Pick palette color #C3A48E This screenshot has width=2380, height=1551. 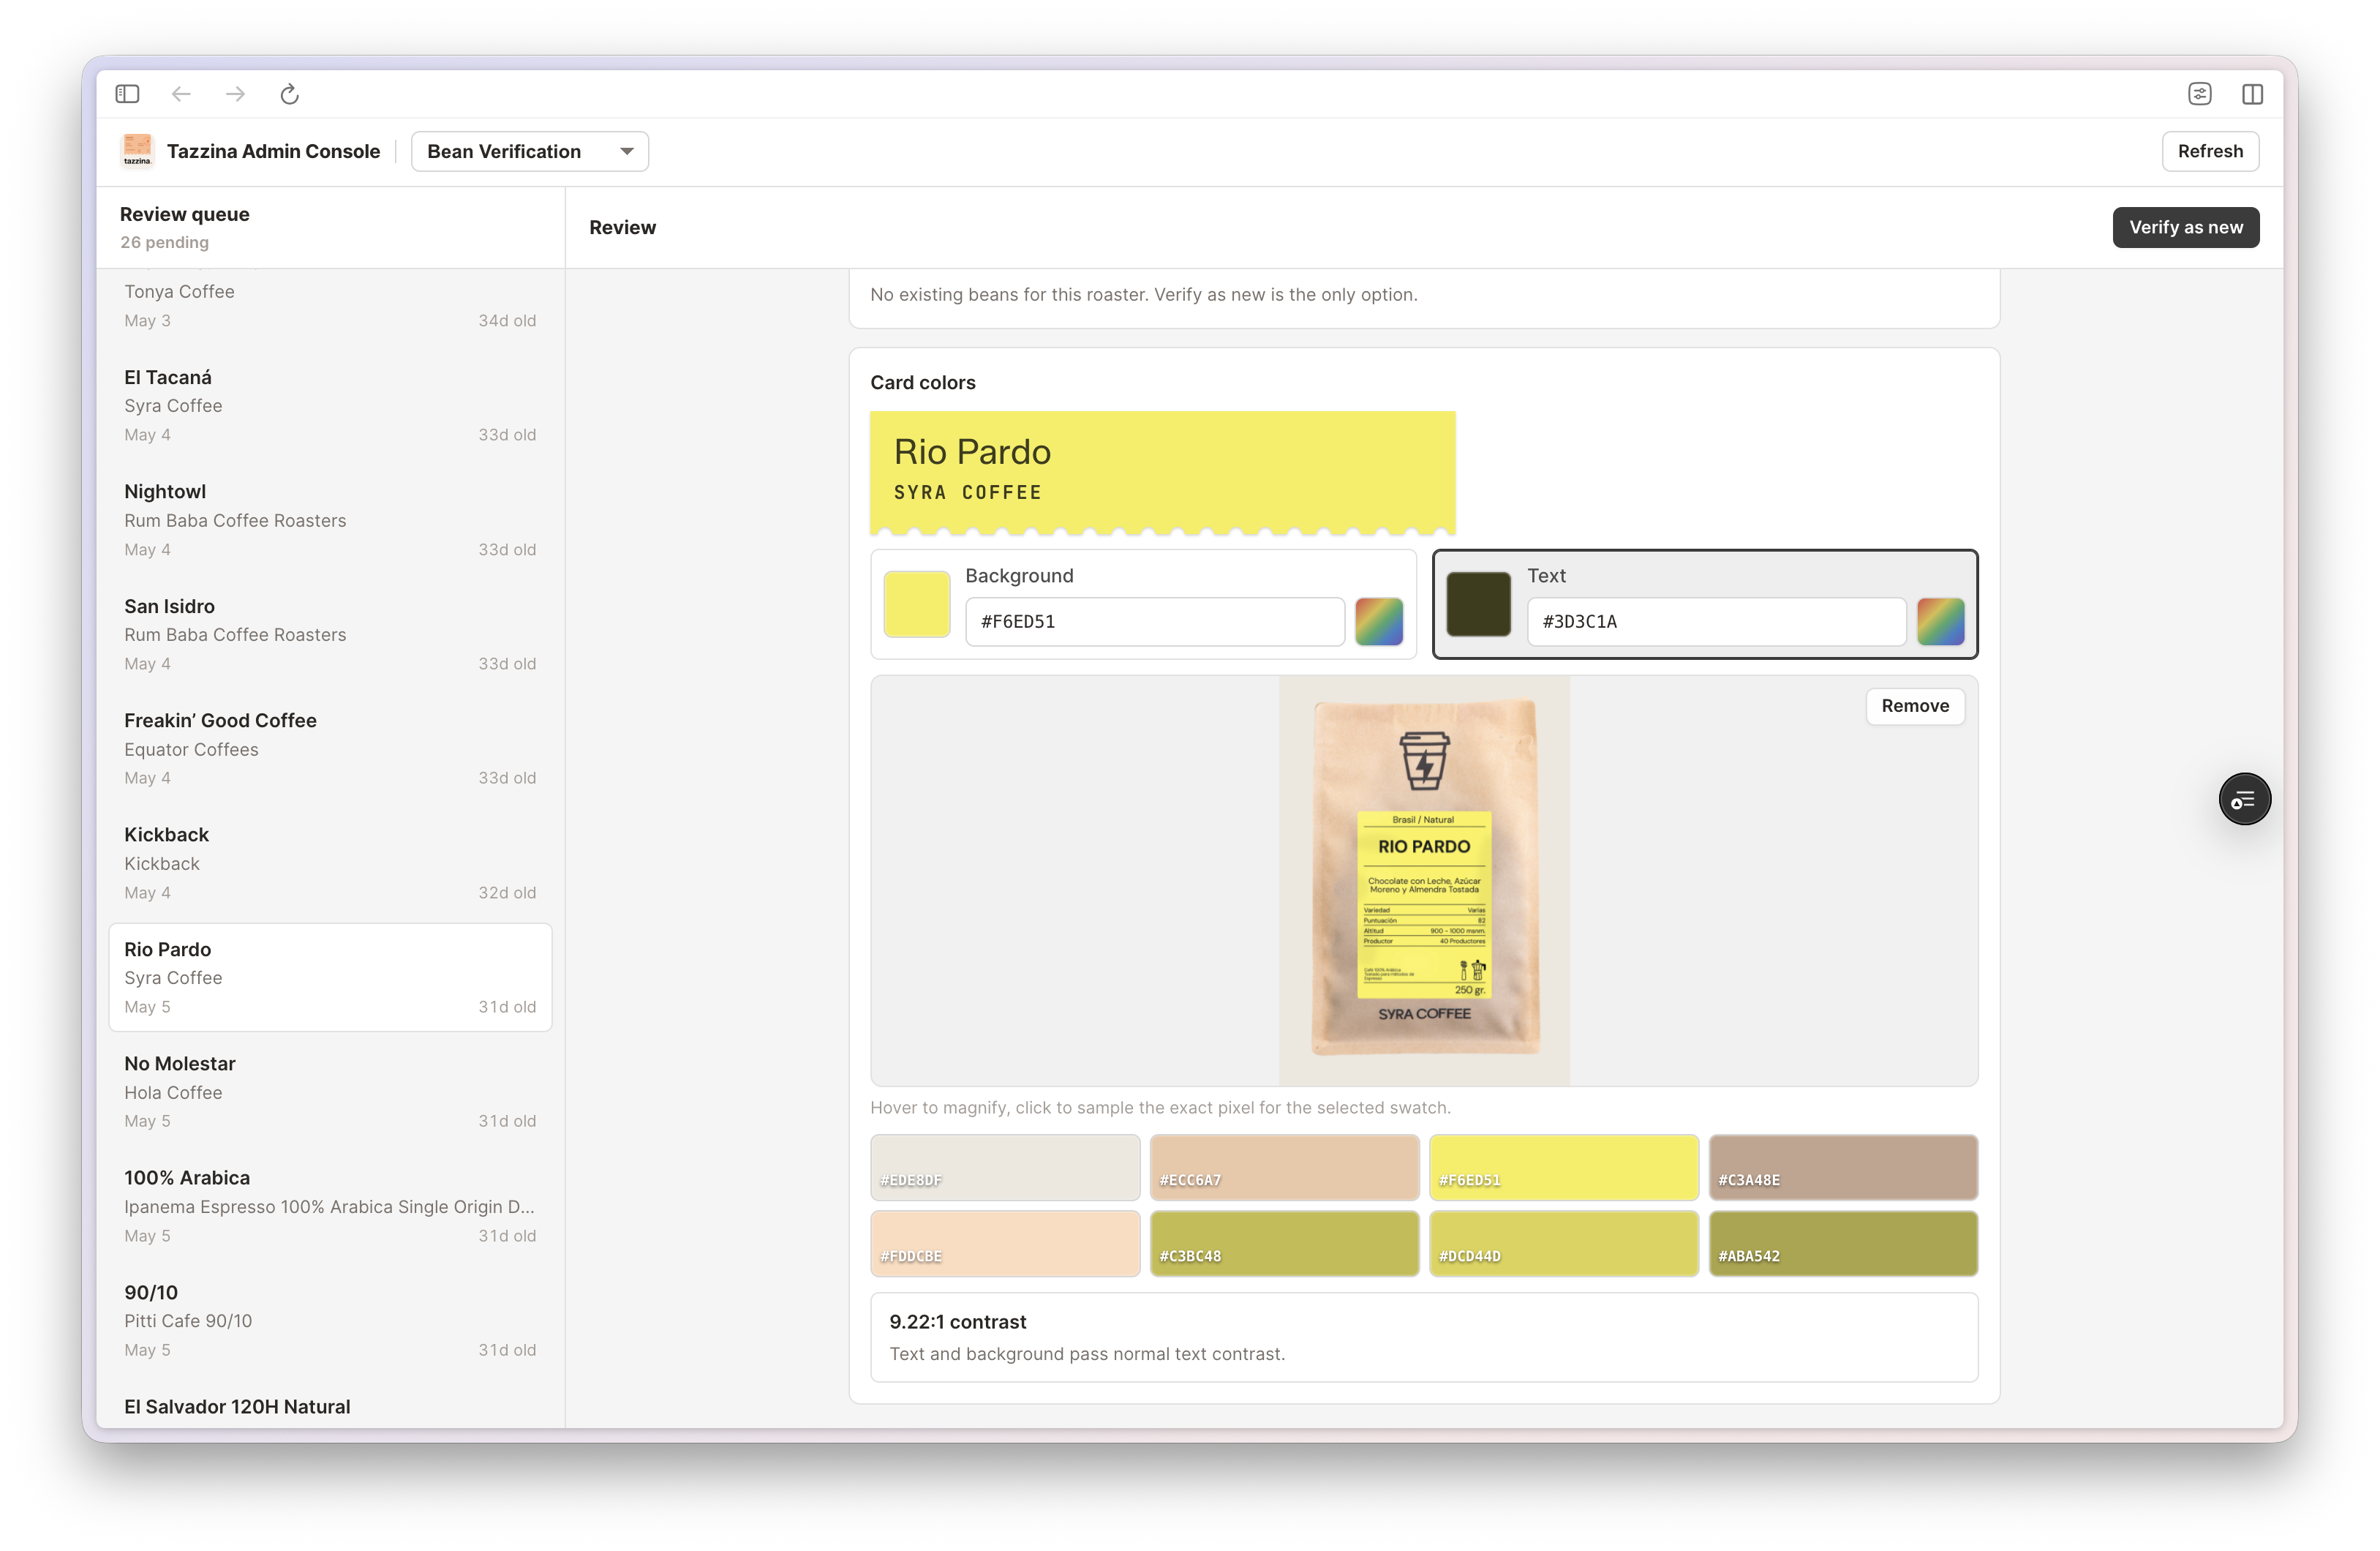1843,1167
